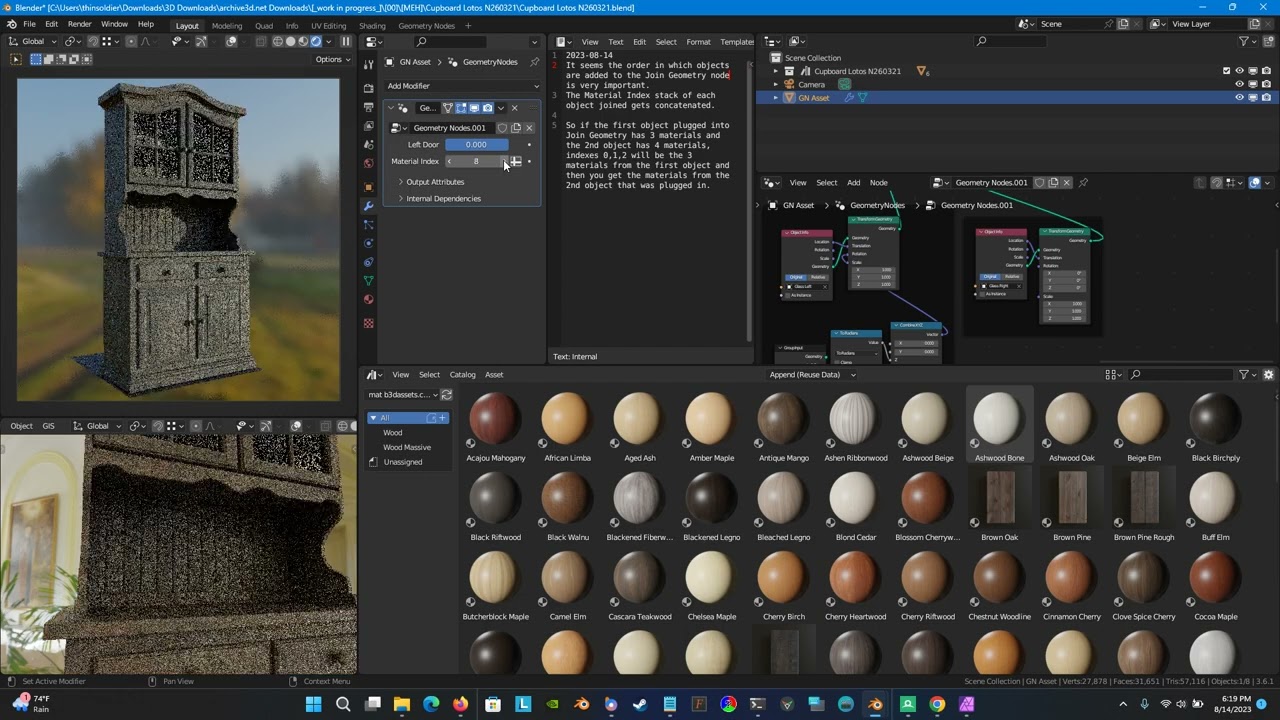Open the Shading workspace tab
Viewport: 1280px width, 720px height.
[372, 25]
